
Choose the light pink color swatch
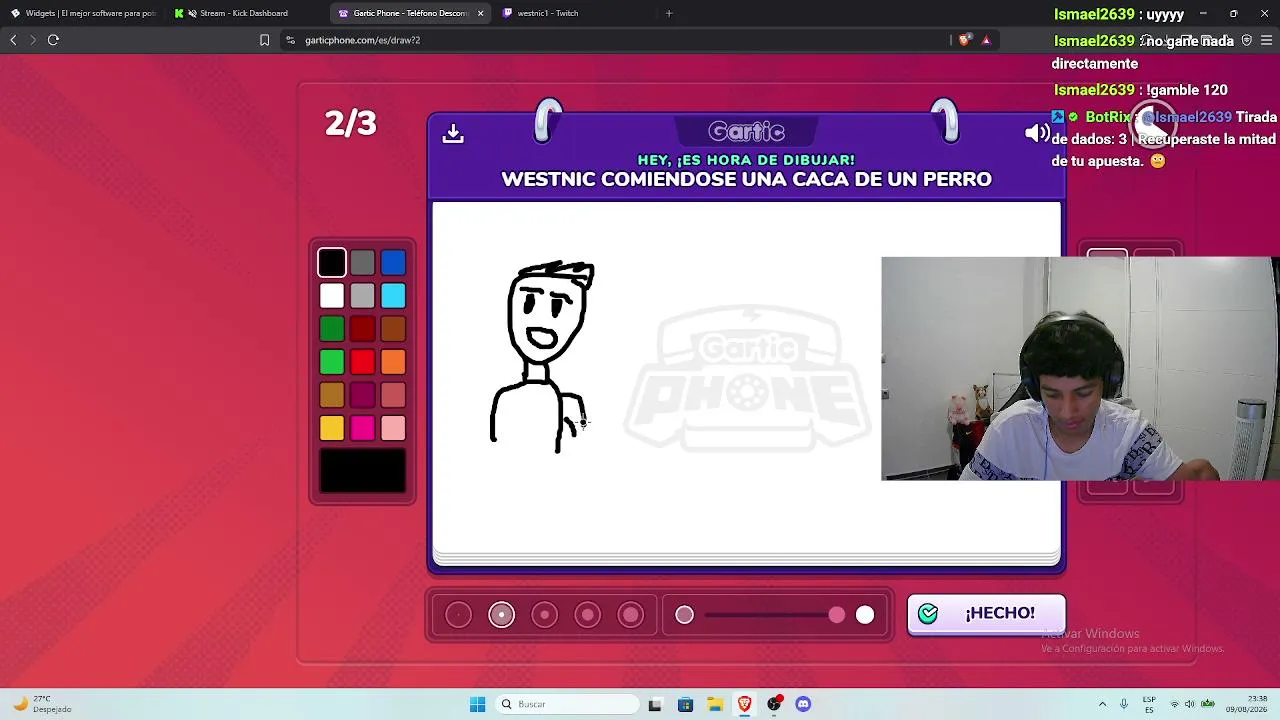(393, 428)
